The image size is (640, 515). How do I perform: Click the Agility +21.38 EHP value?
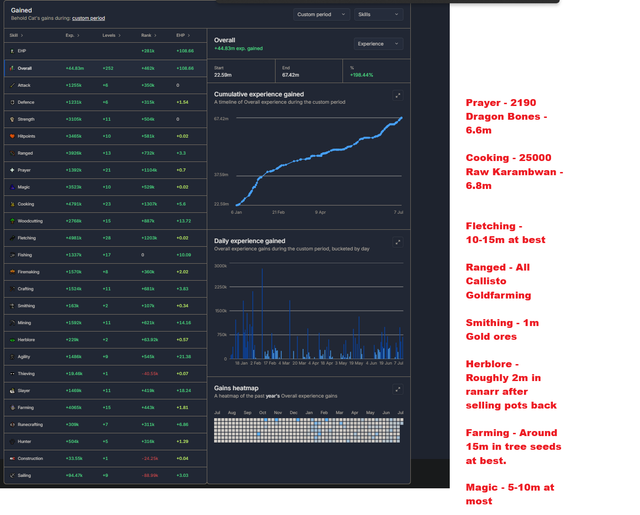tap(183, 357)
